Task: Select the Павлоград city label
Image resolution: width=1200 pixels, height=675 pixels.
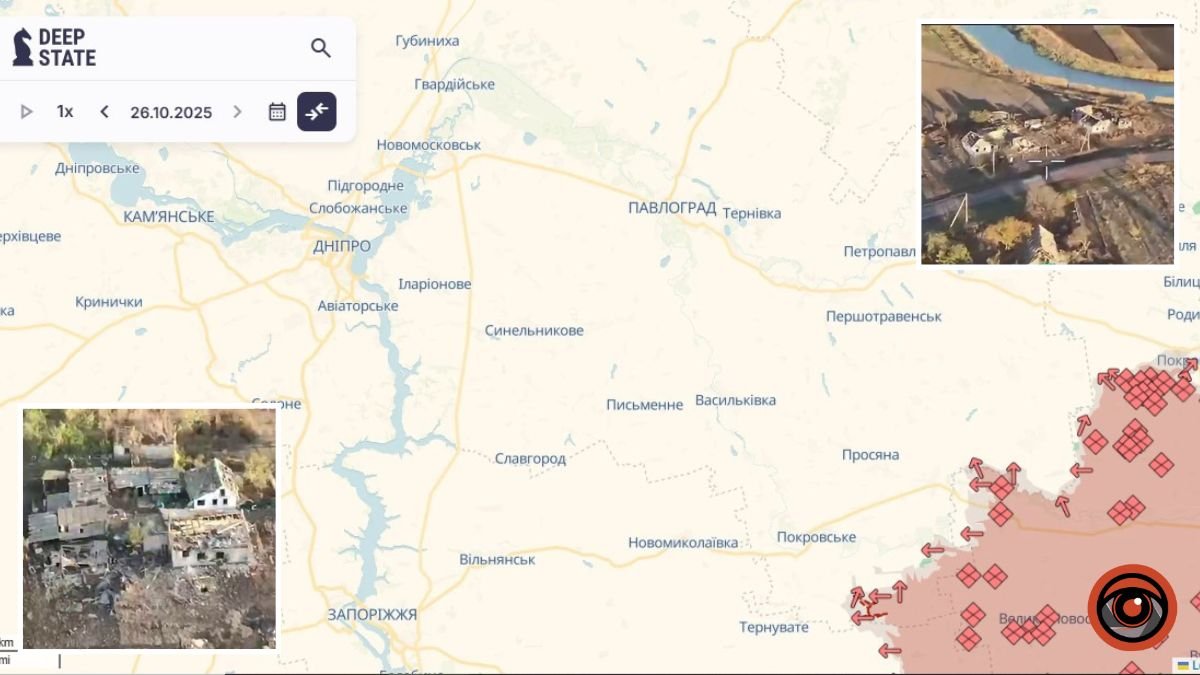Action: point(672,208)
